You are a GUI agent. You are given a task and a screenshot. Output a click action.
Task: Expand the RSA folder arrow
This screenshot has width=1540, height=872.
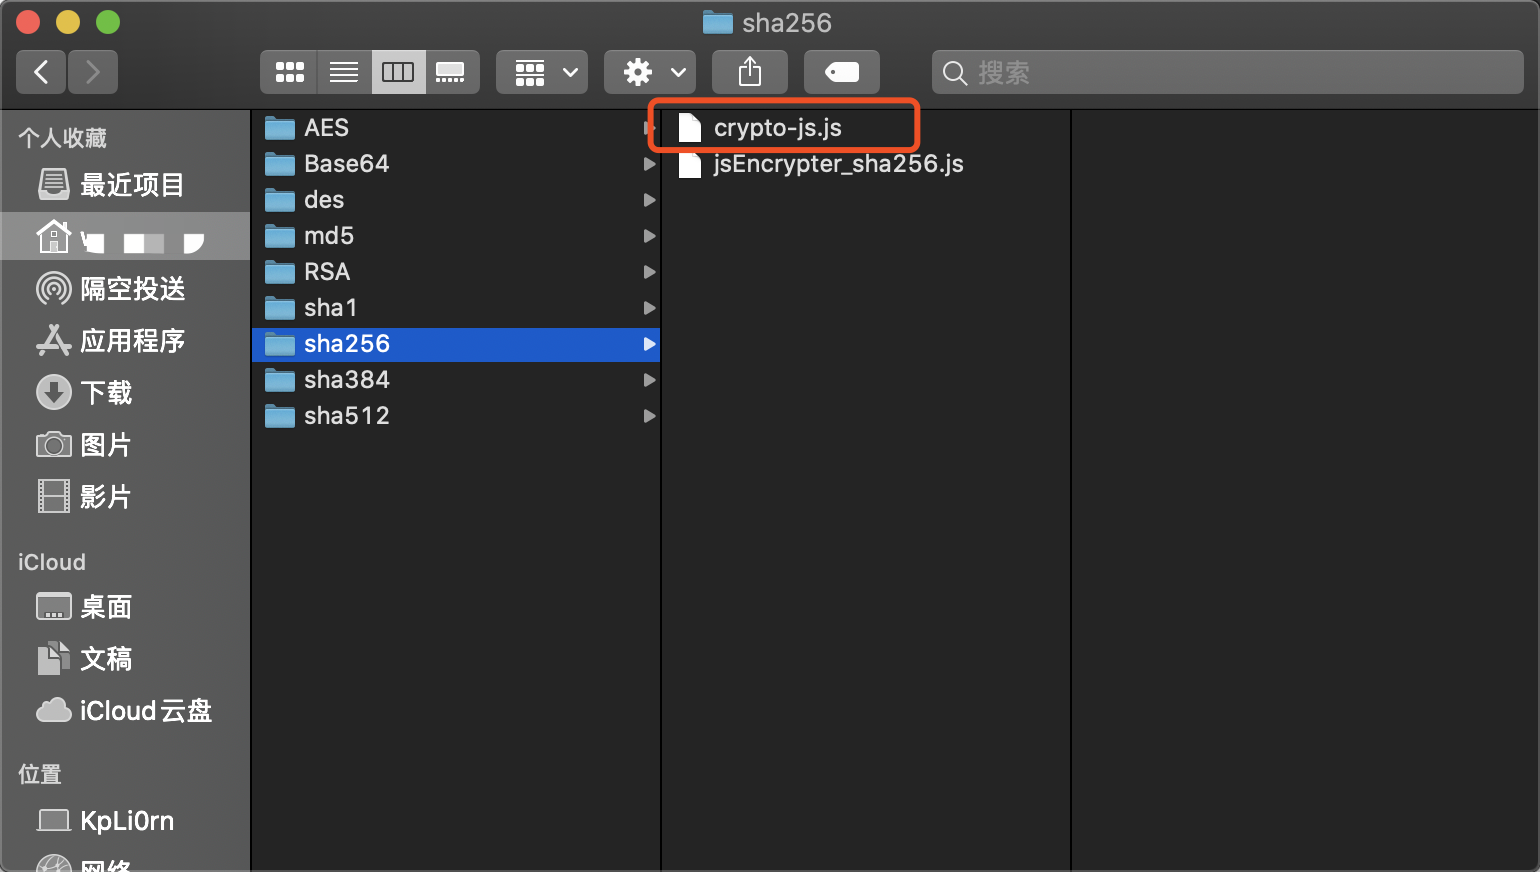(650, 272)
